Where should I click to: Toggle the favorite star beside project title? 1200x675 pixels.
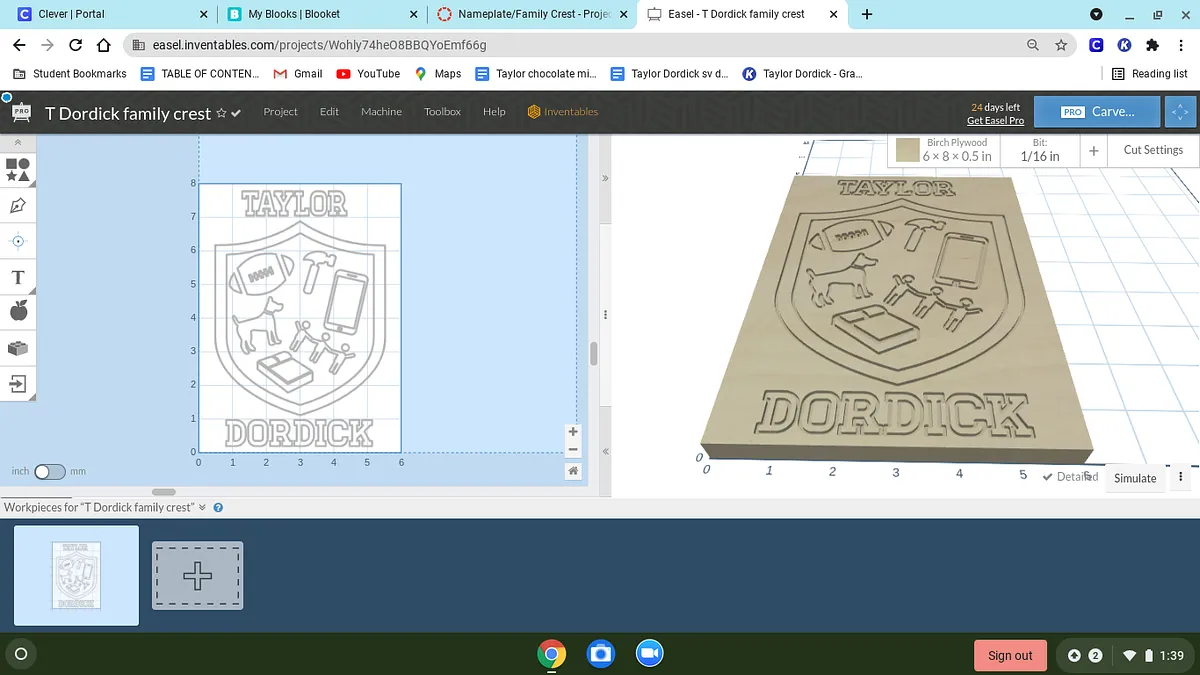click(221, 113)
